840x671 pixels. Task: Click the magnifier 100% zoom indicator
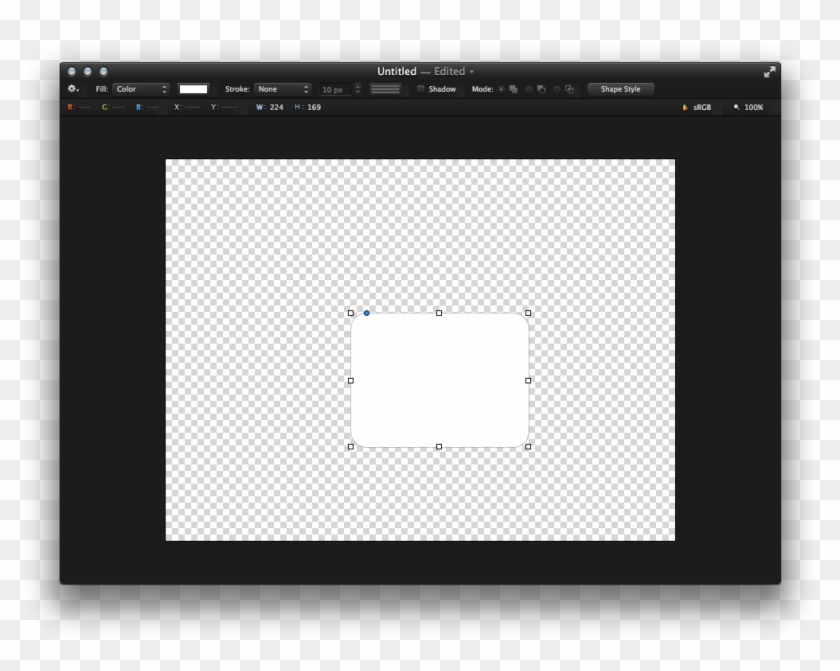click(x=750, y=106)
